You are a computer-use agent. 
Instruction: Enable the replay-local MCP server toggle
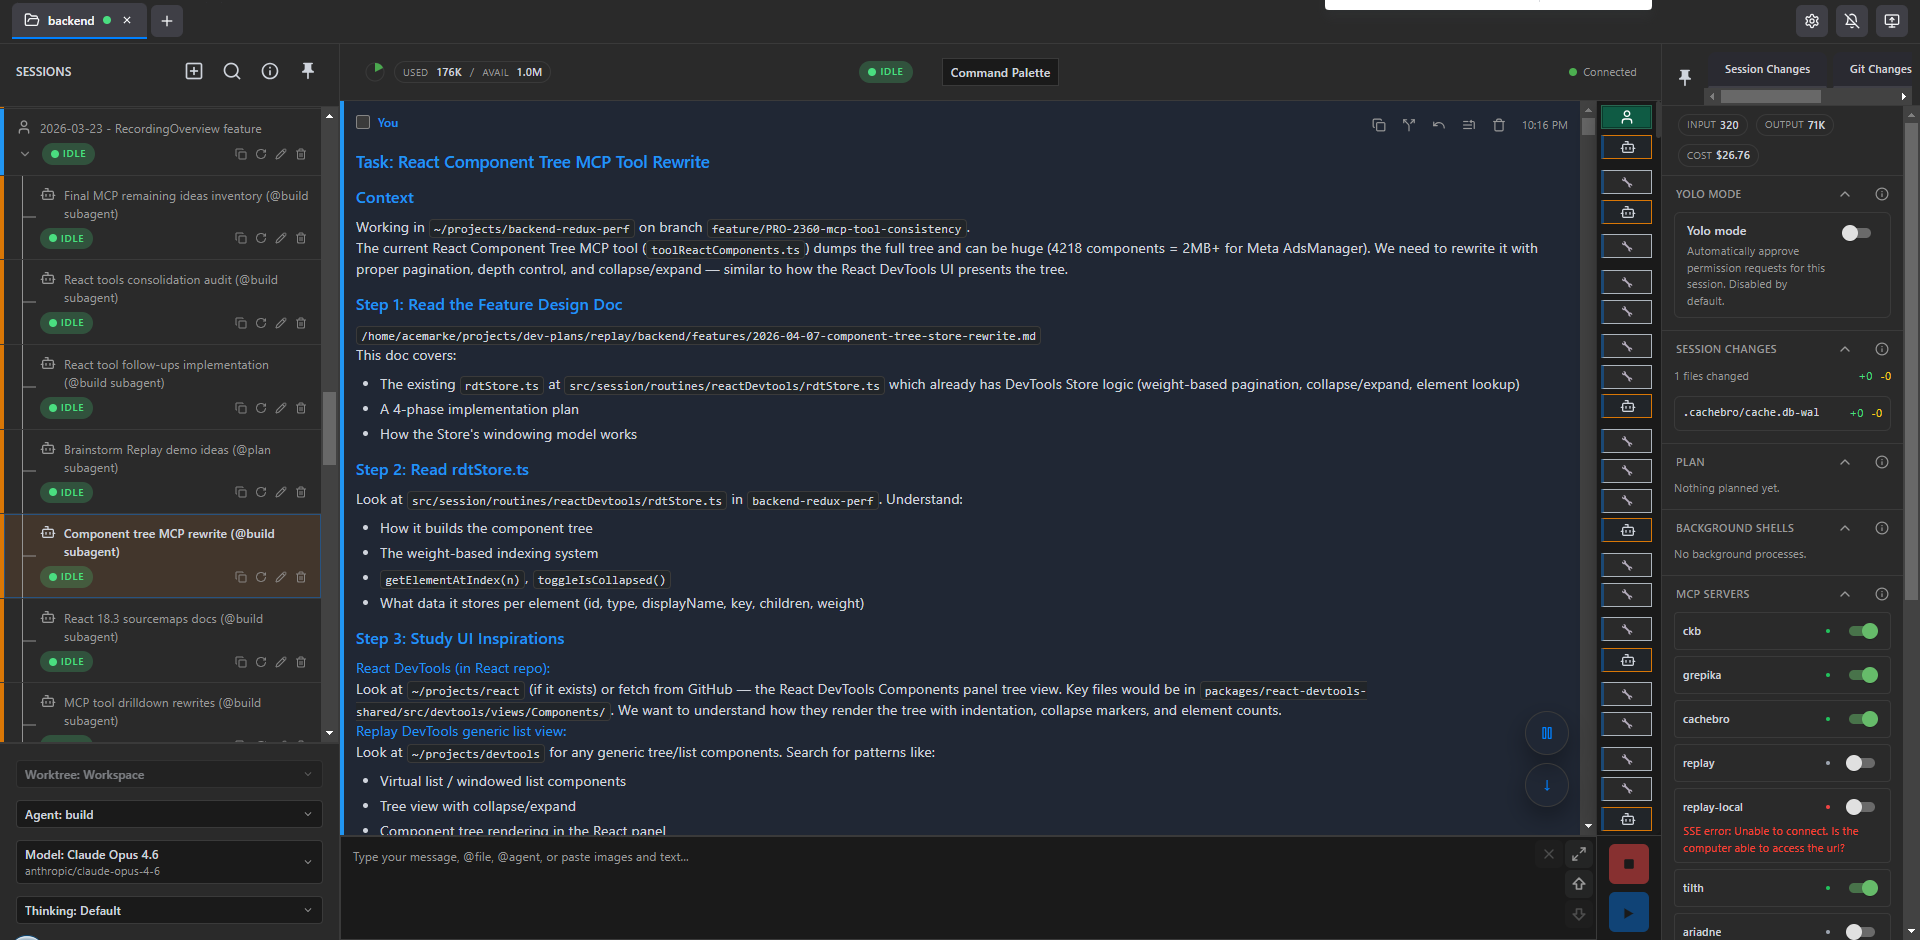(x=1861, y=807)
